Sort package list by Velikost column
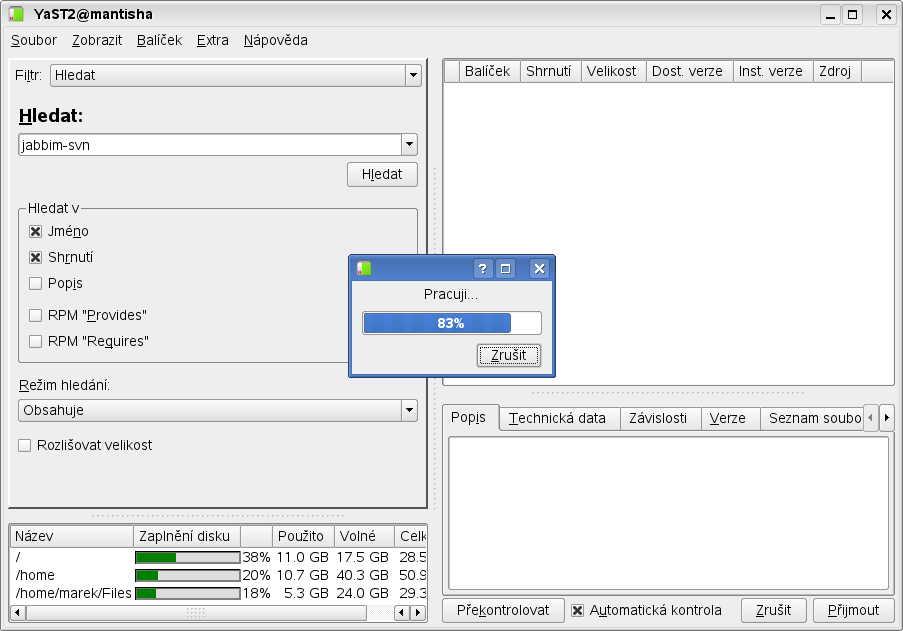Viewport: 903px width, 631px height. [613, 71]
